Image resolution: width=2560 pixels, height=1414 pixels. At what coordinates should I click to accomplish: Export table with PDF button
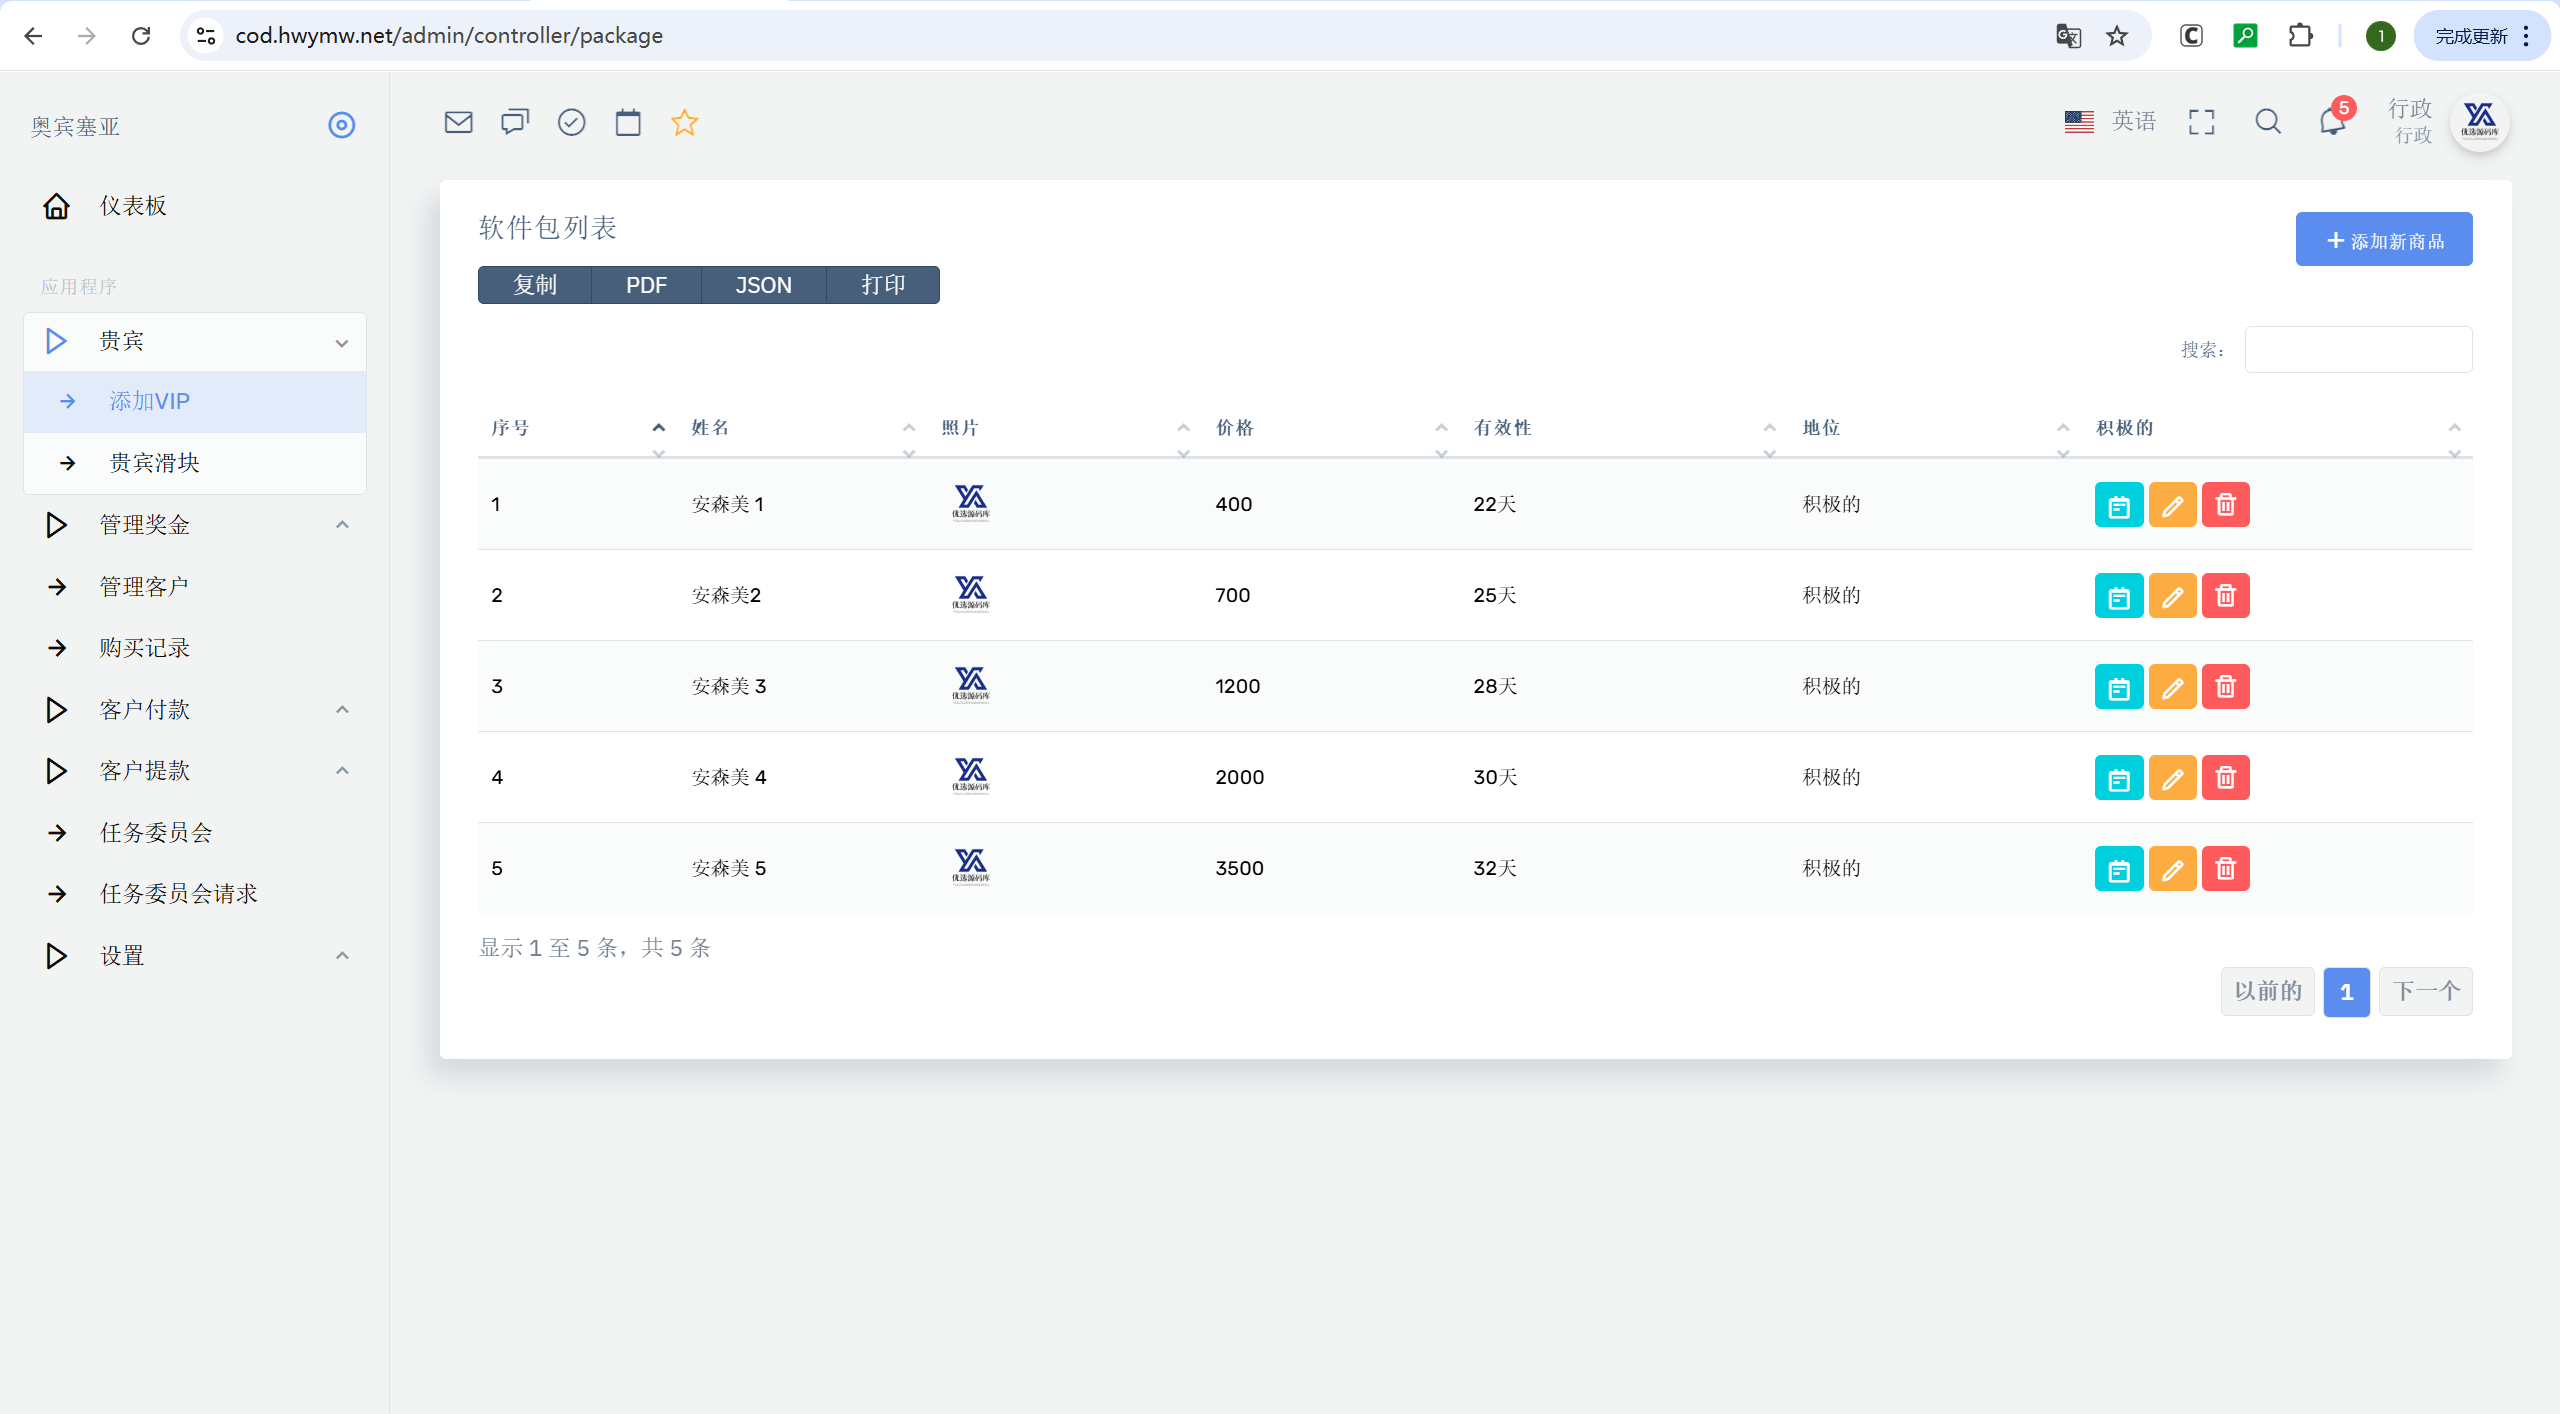click(x=647, y=285)
